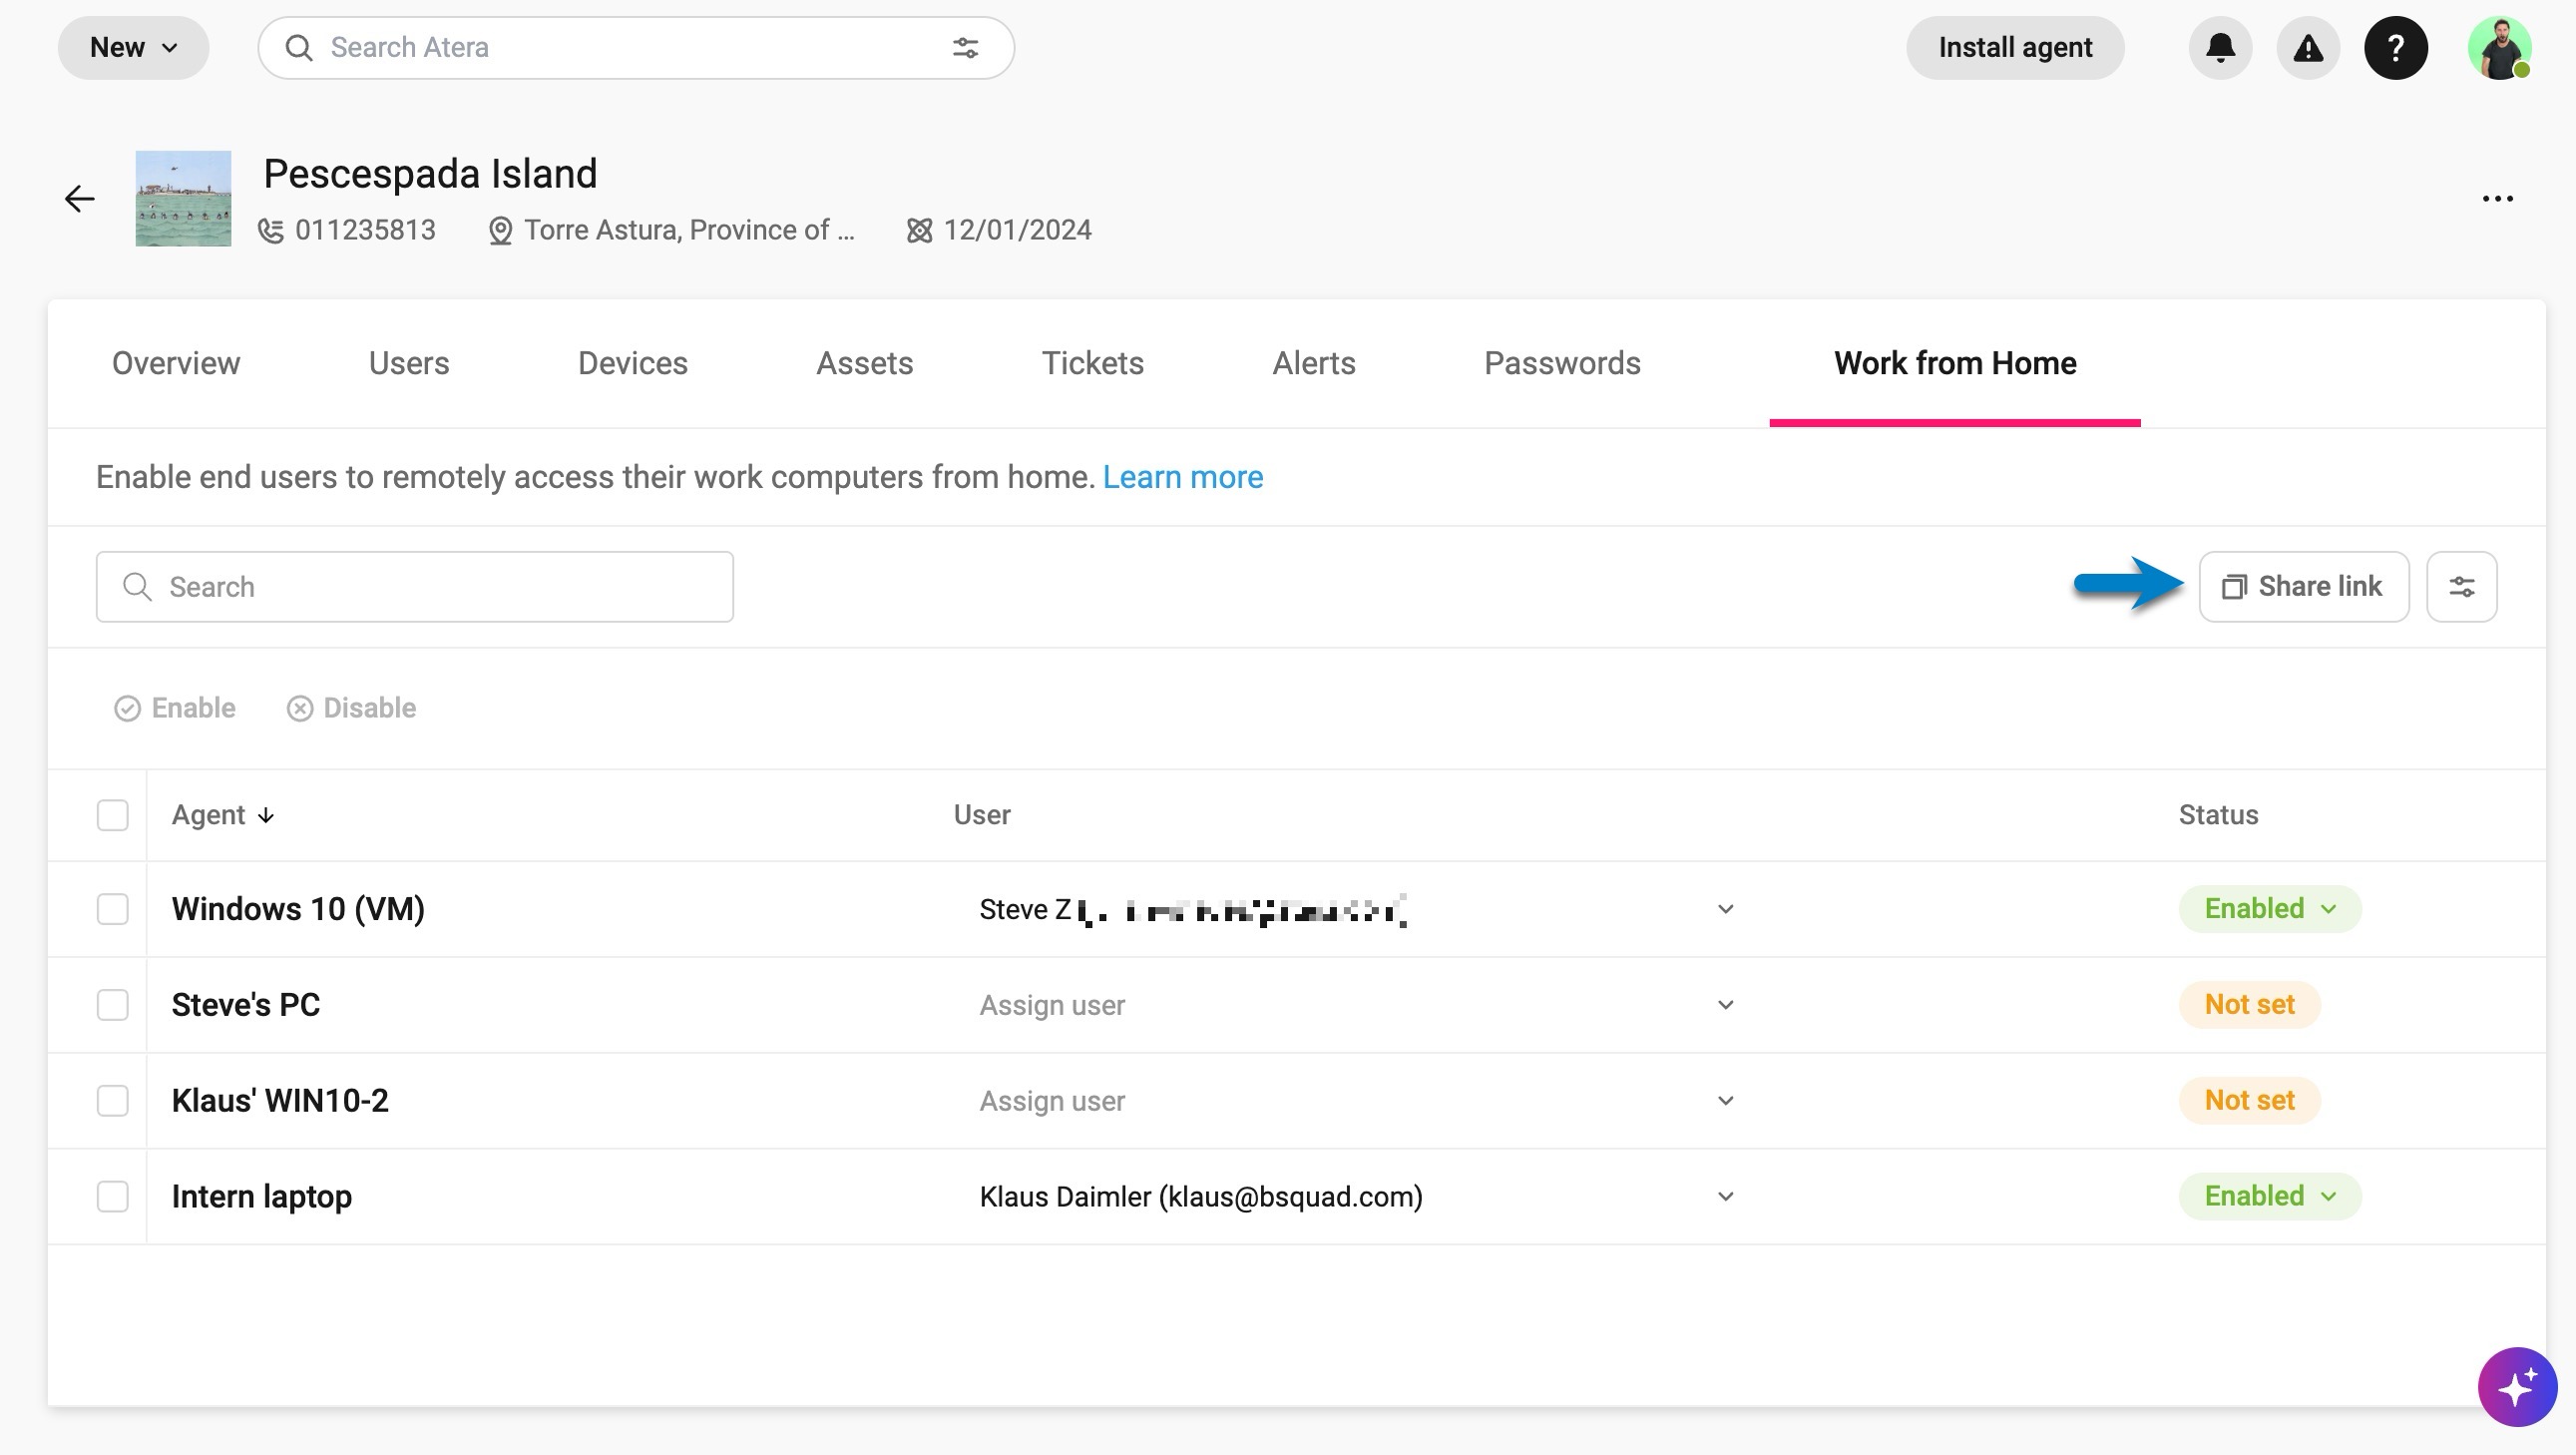Click the date 12/01/2024
2576x1455 pixels.
tap(1018, 231)
